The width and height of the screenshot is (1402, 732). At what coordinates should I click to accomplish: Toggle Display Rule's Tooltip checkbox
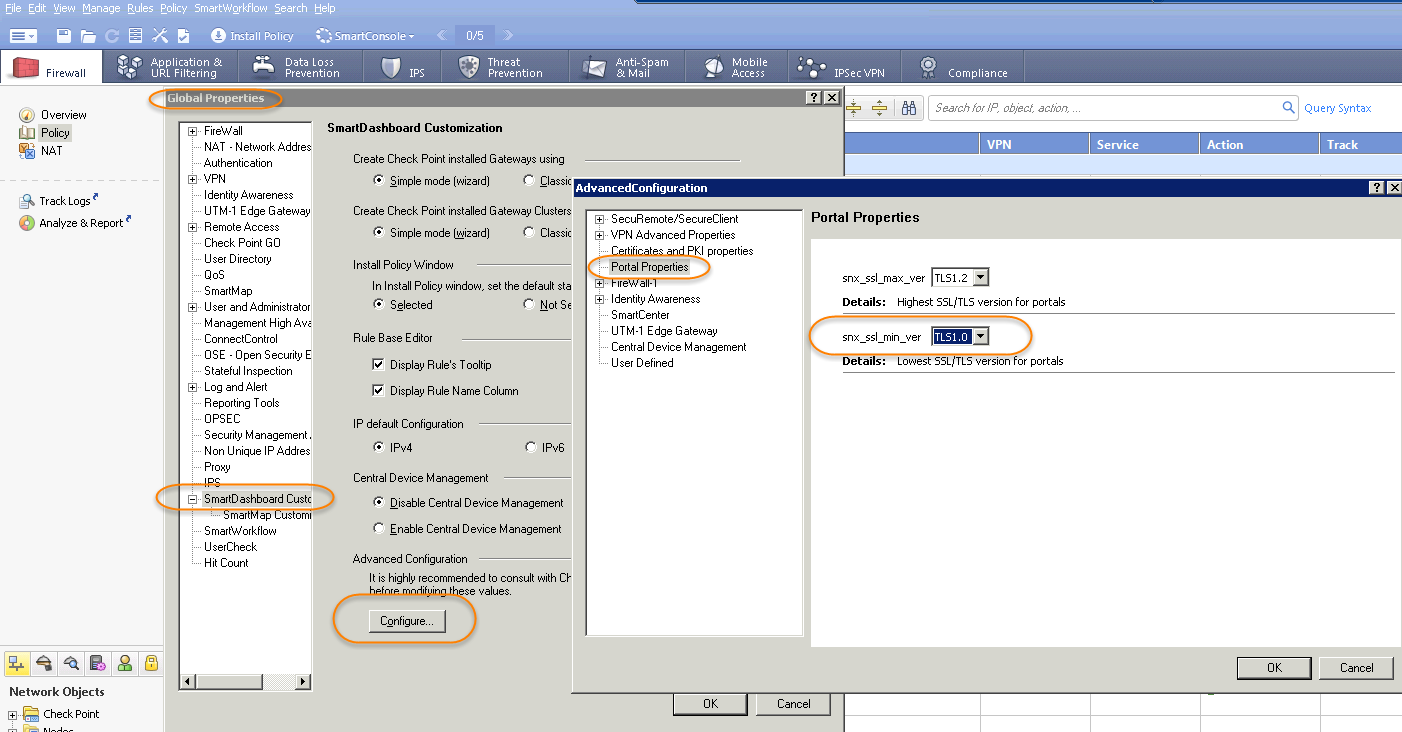click(378, 365)
